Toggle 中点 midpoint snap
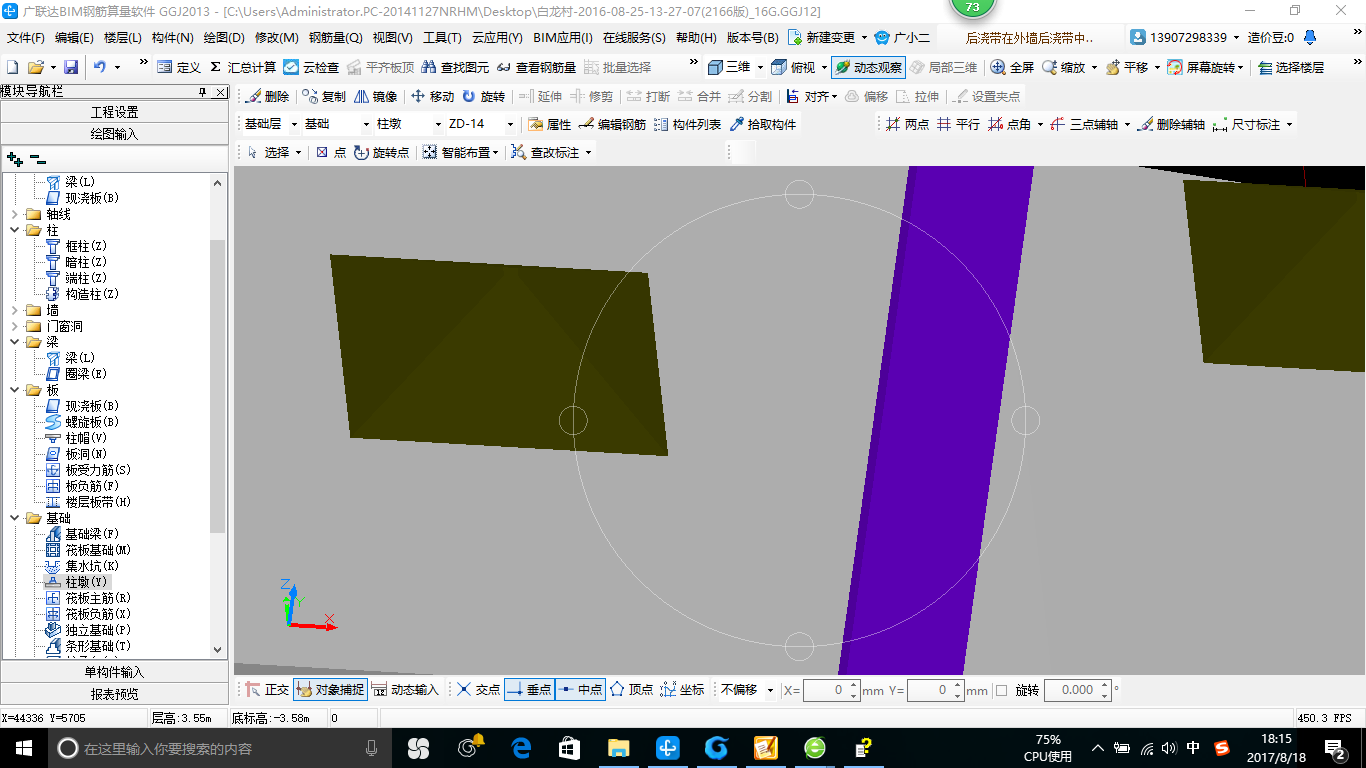Screen dimensions: 1366x768 pos(580,690)
